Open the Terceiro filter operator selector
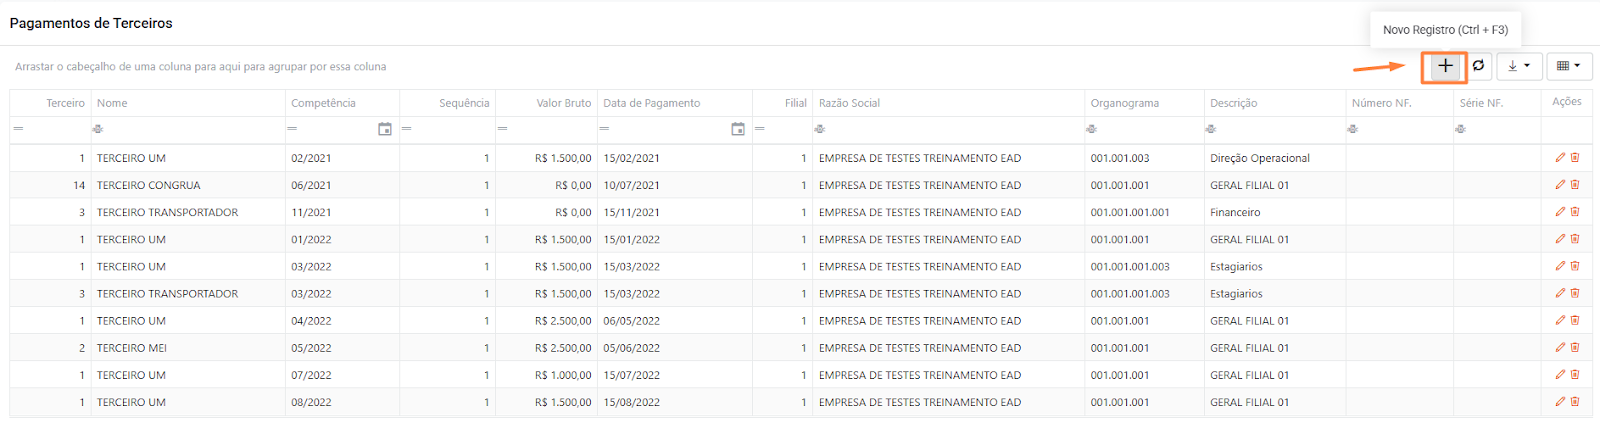Screen dimensions: 1600x423 pos(19,129)
